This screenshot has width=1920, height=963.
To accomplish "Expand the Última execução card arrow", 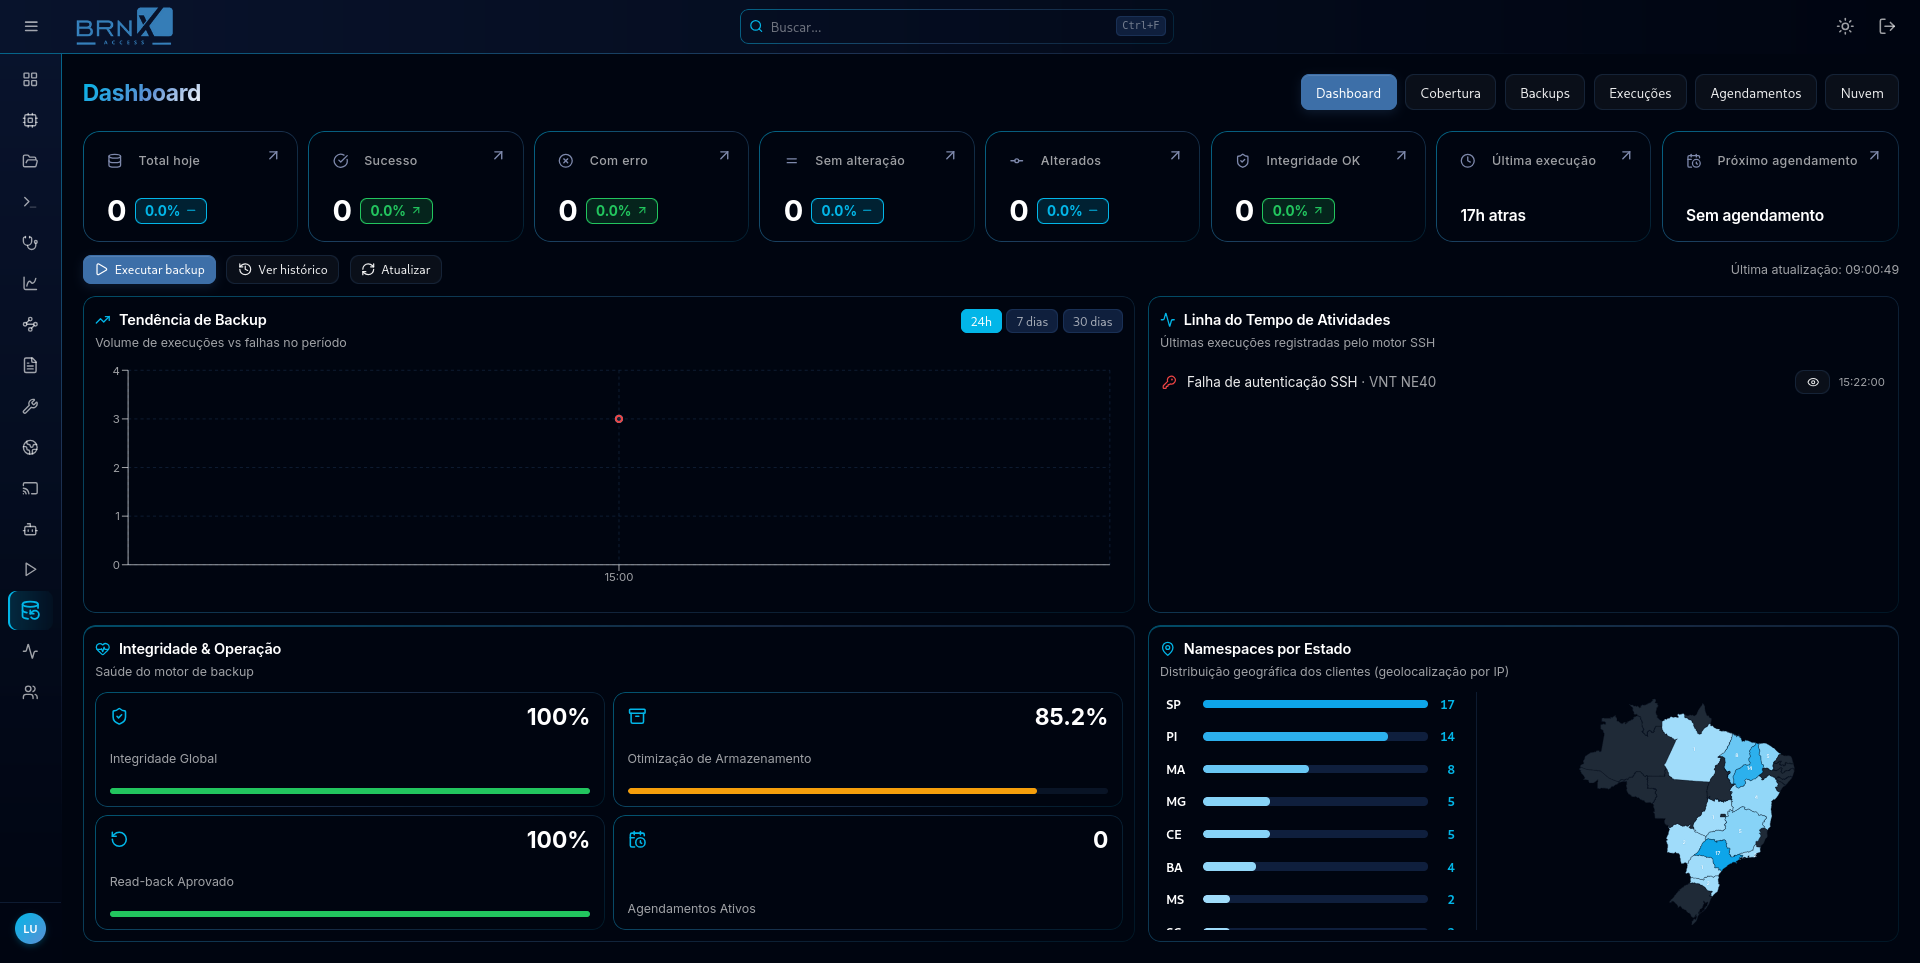I will pos(1626,156).
